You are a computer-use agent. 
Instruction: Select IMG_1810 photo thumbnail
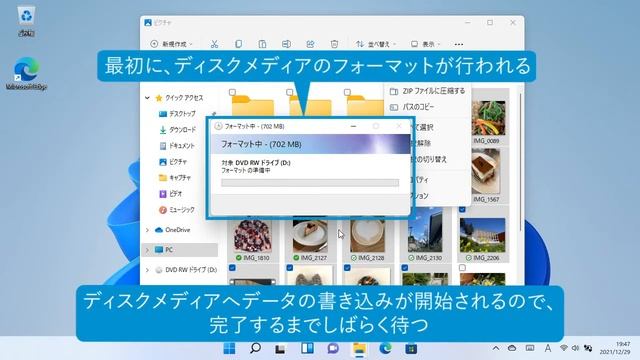(x=253, y=236)
